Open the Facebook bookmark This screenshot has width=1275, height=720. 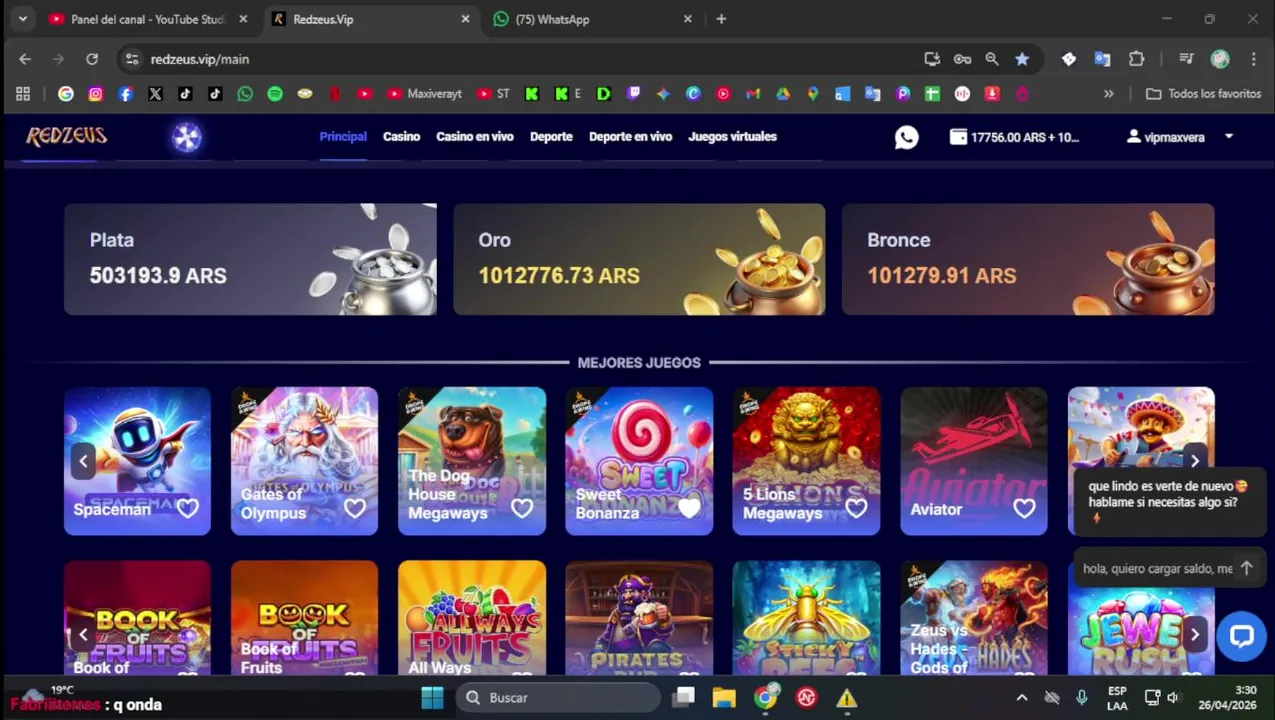coord(125,93)
